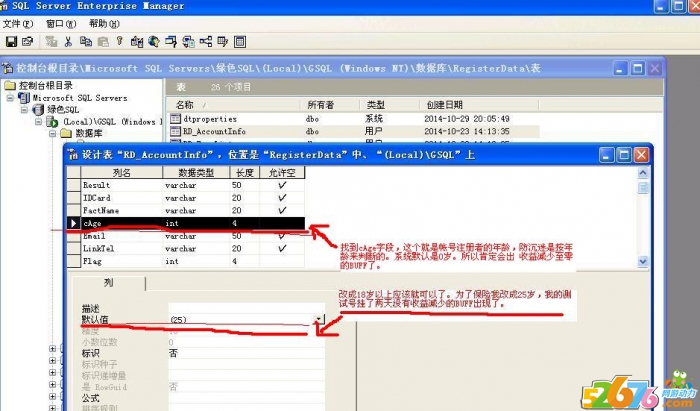Click the LinkTel column name cell
Image resolution: width=700 pixels, height=411 pixels.
(x=121, y=249)
